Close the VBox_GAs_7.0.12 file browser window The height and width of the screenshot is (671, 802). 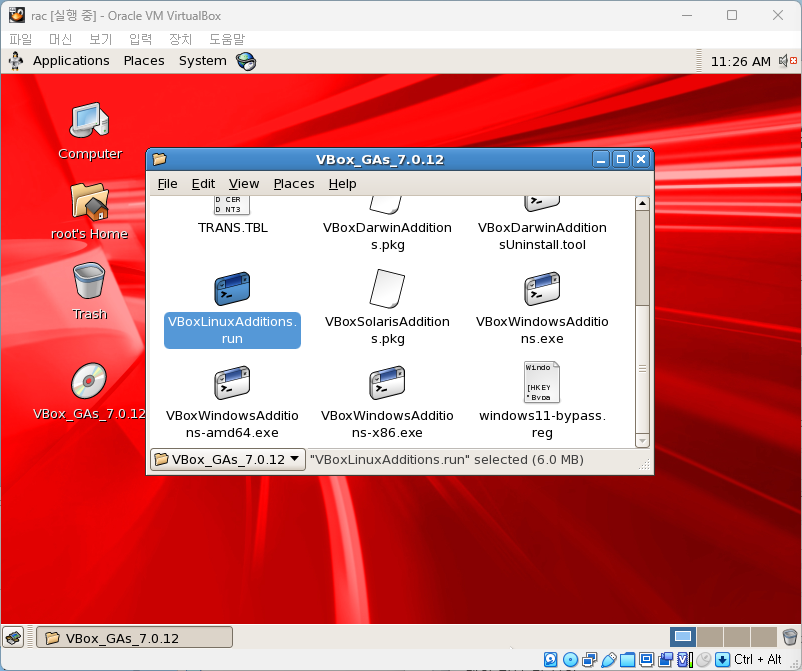(641, 160)
